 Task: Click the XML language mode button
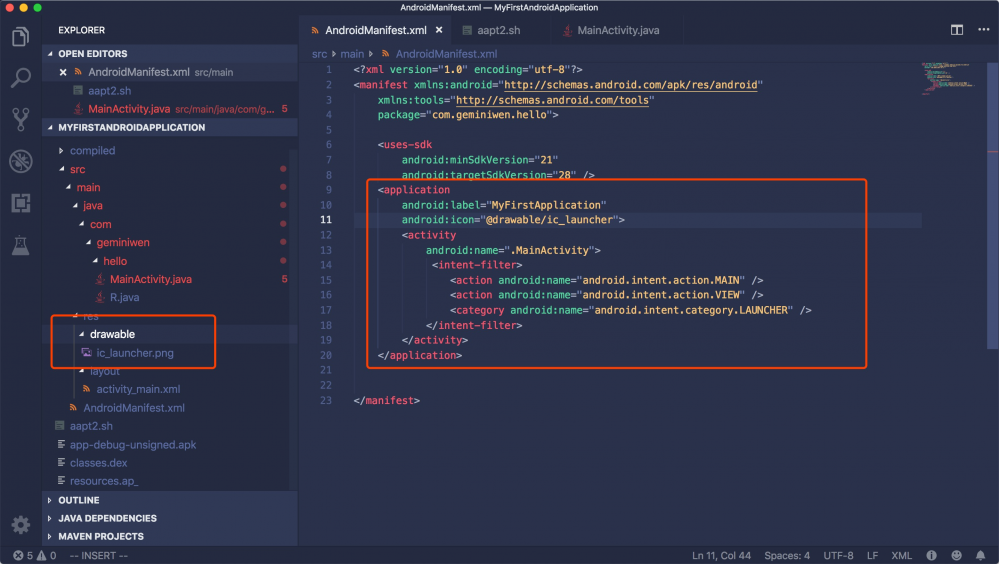pyautogui.click(x=901, y=555)
